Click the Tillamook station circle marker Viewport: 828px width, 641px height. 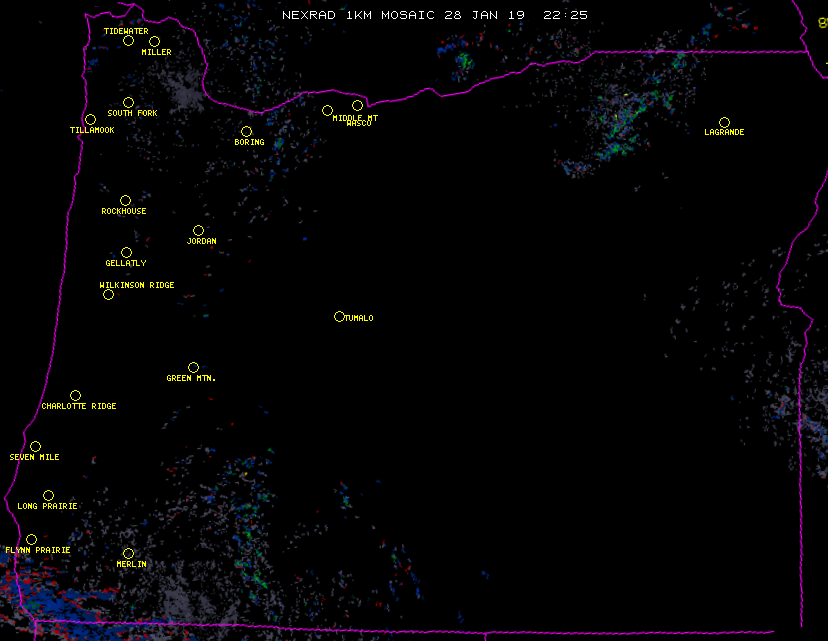click(x=90, y=120)
